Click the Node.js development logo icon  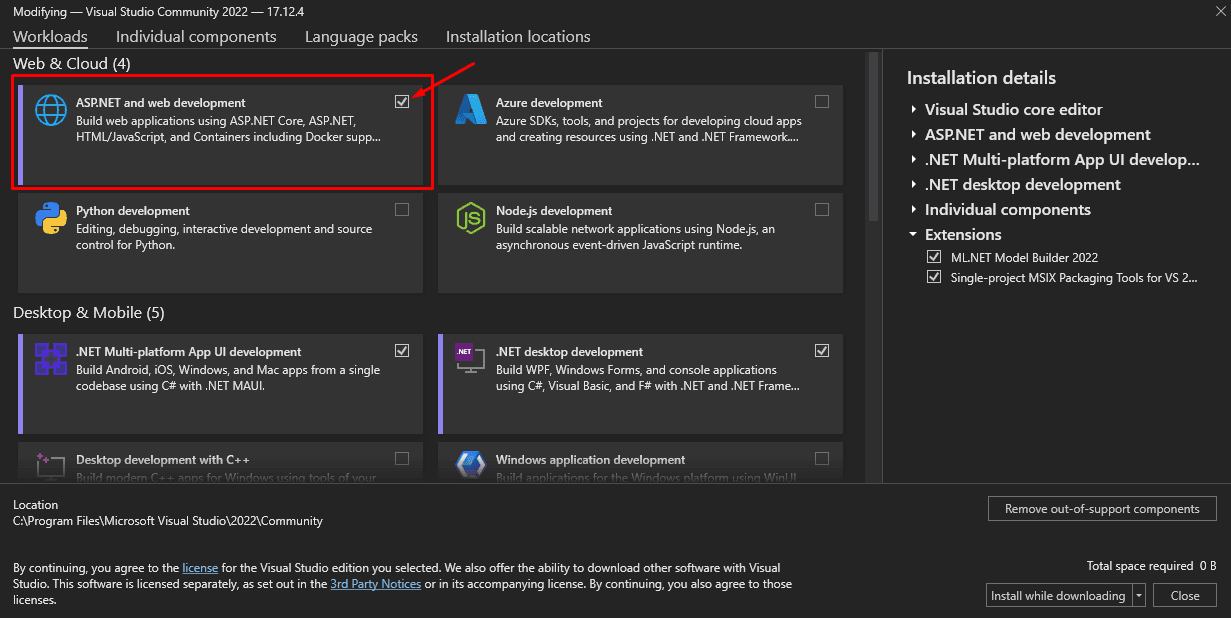pos(470,217)
